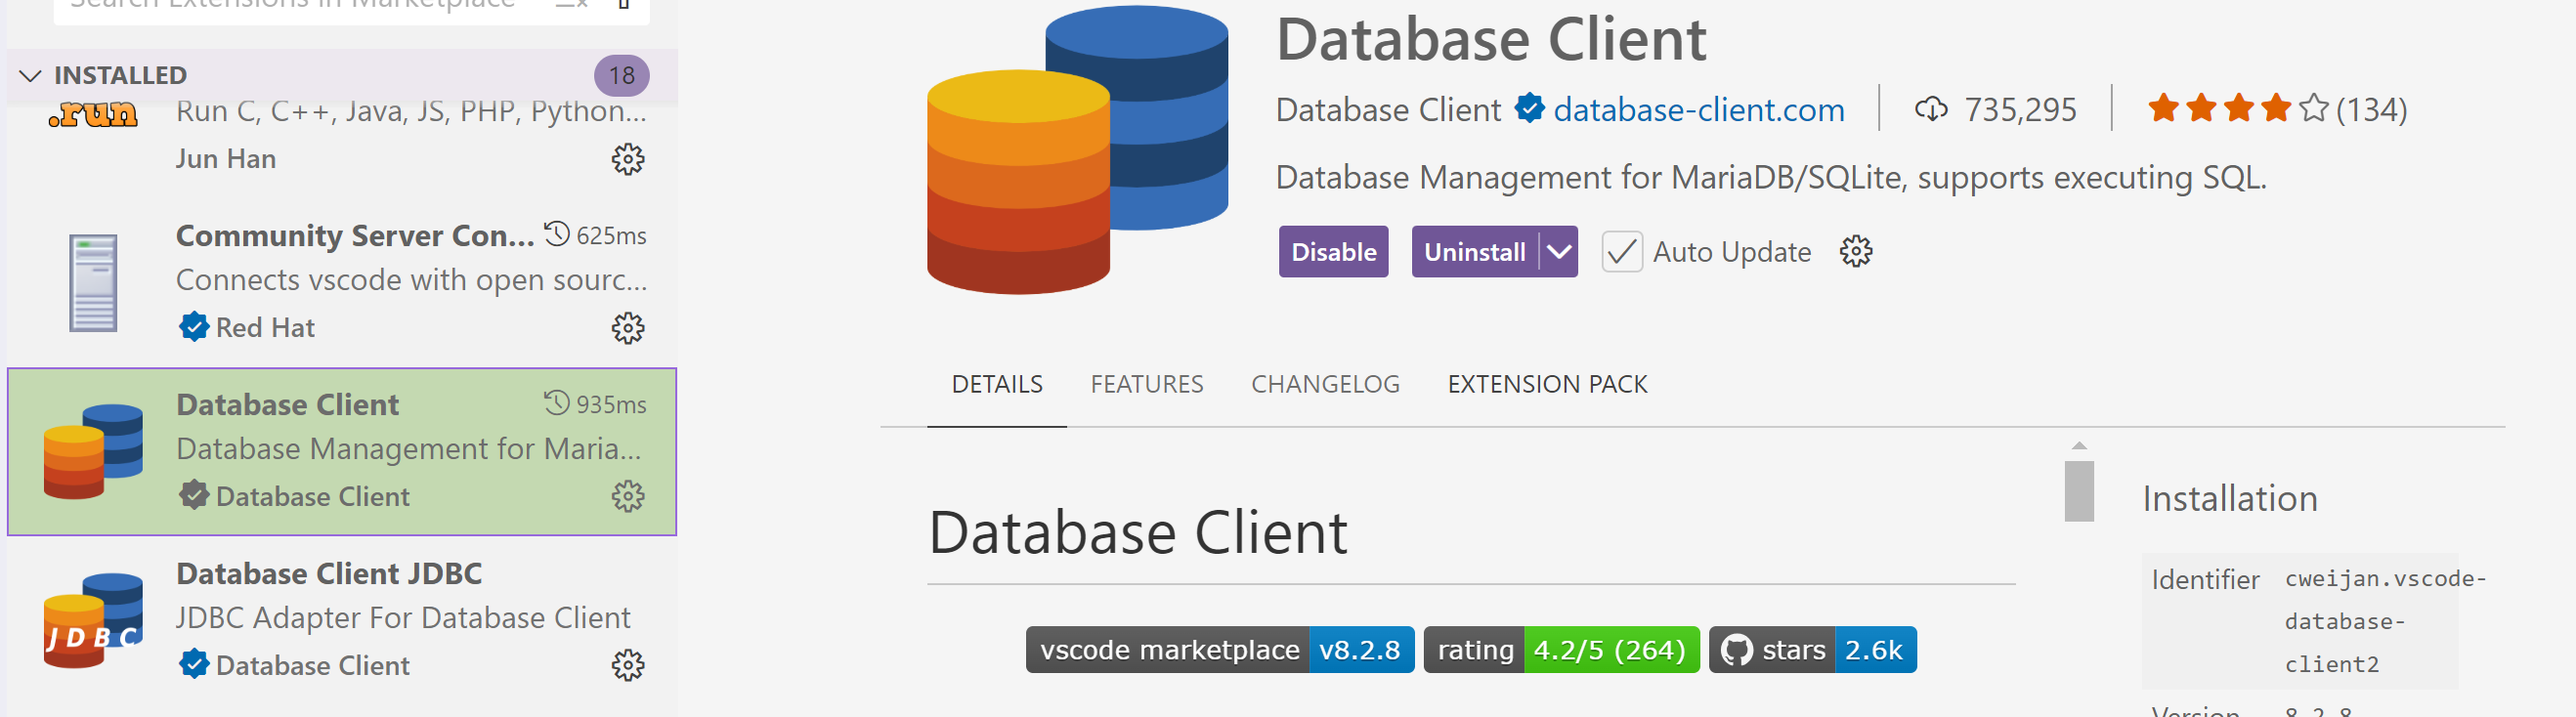Click the 735,295 install count

[2020, 109]
